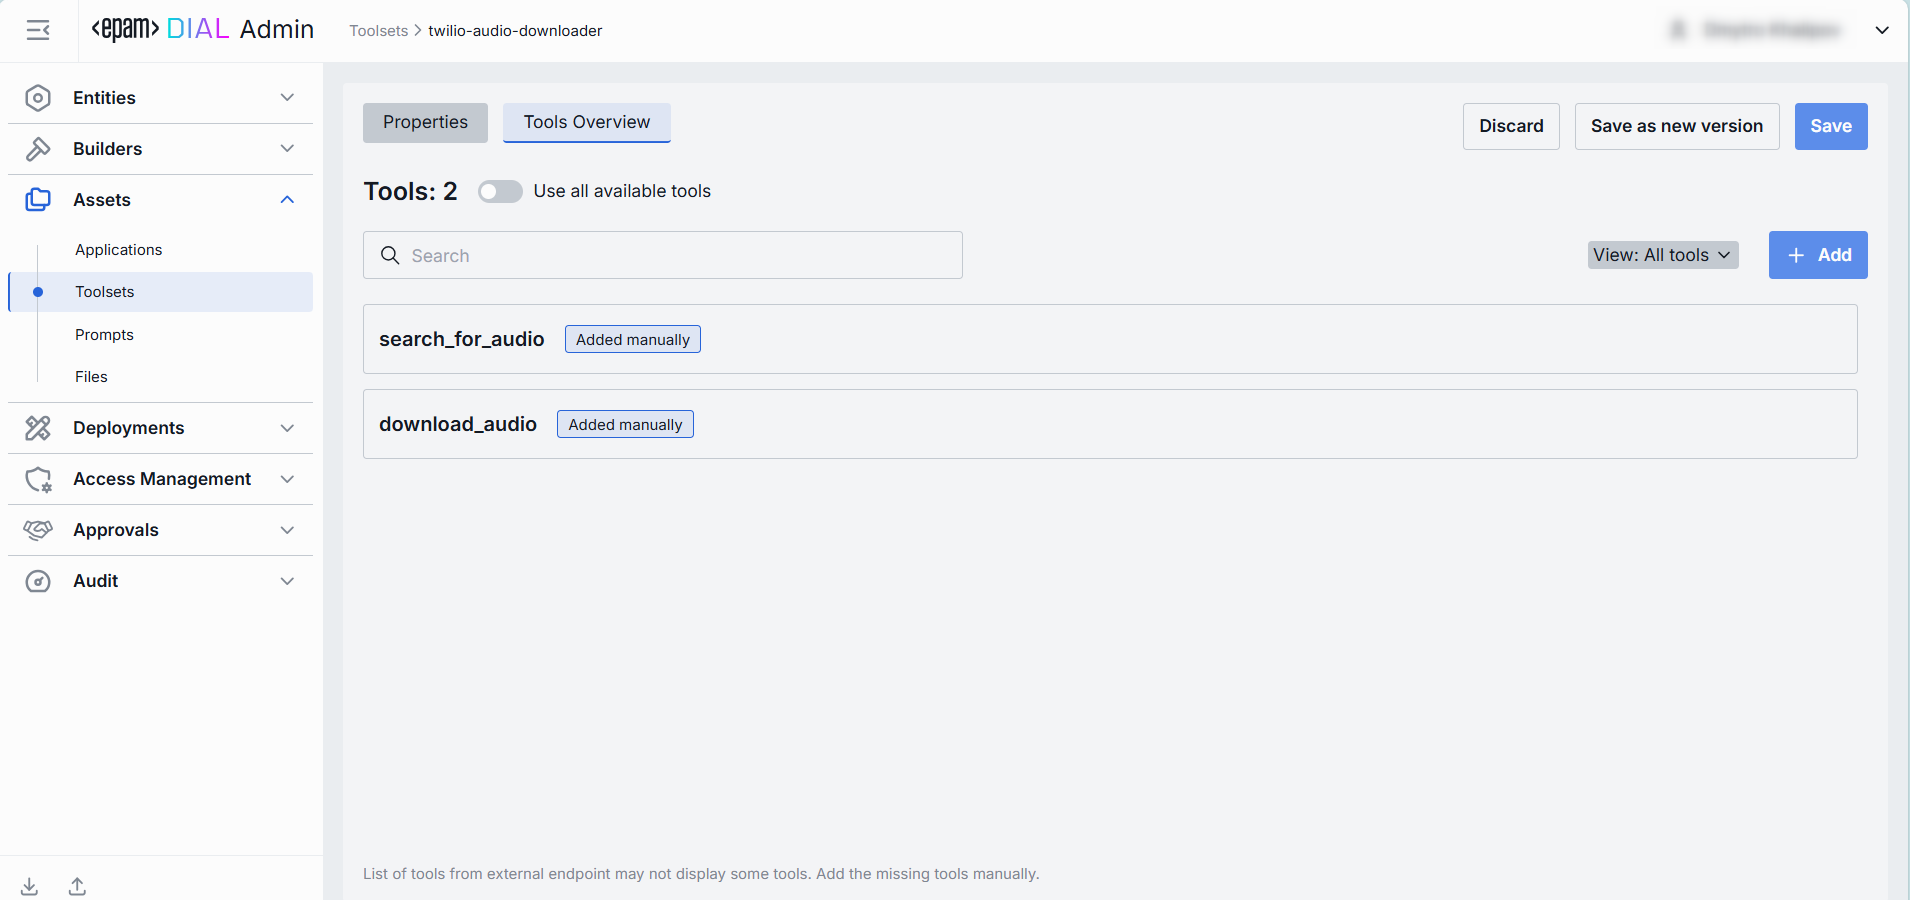Click the tools Search input field
This screenshot has width=1910, height=900.
(x=680, y=256)
